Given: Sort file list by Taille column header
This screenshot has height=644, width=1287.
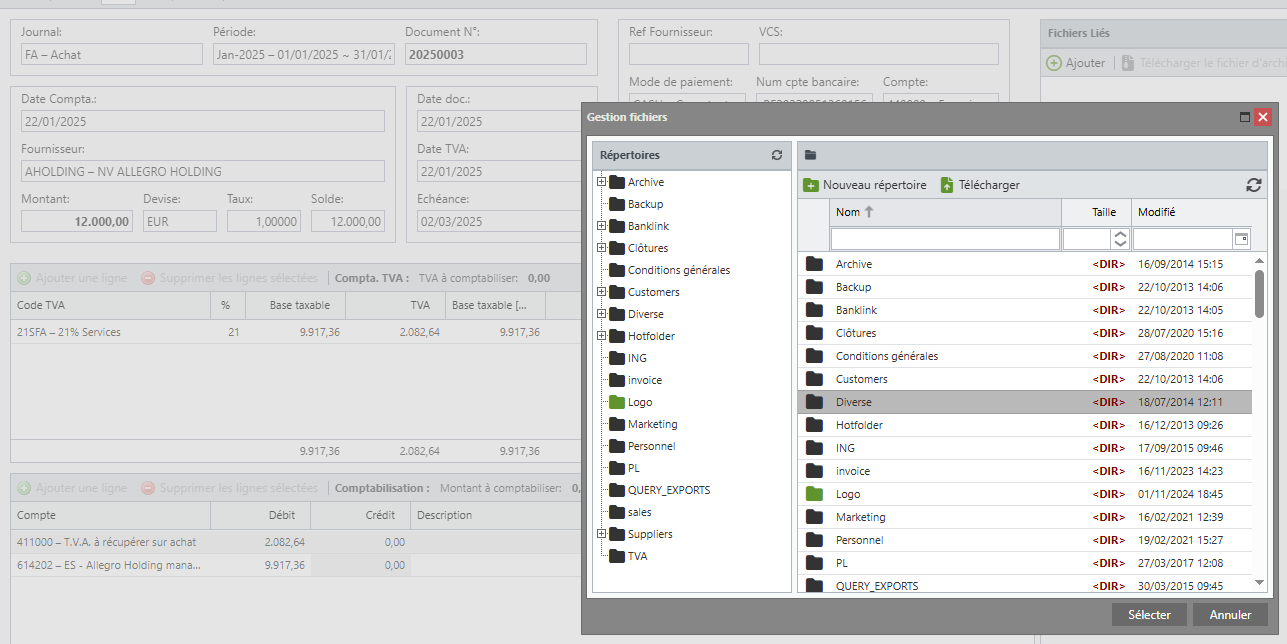Looking at the screenshot, I should pos(1096,212).
